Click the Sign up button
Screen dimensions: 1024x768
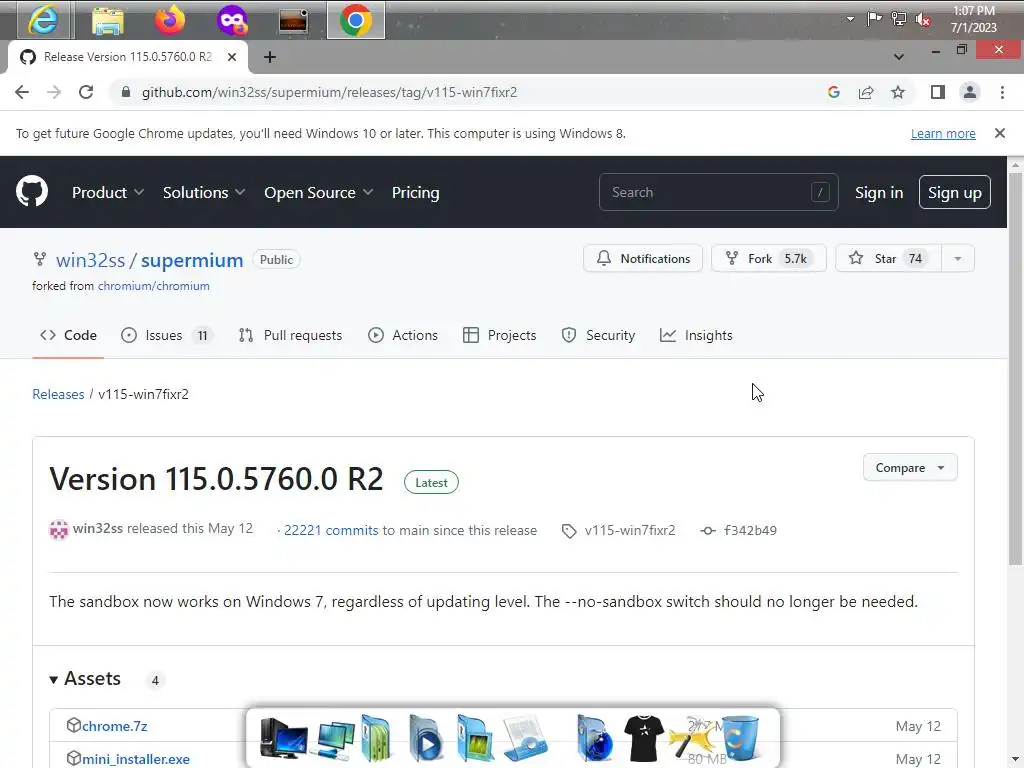[x=954, y=192]
